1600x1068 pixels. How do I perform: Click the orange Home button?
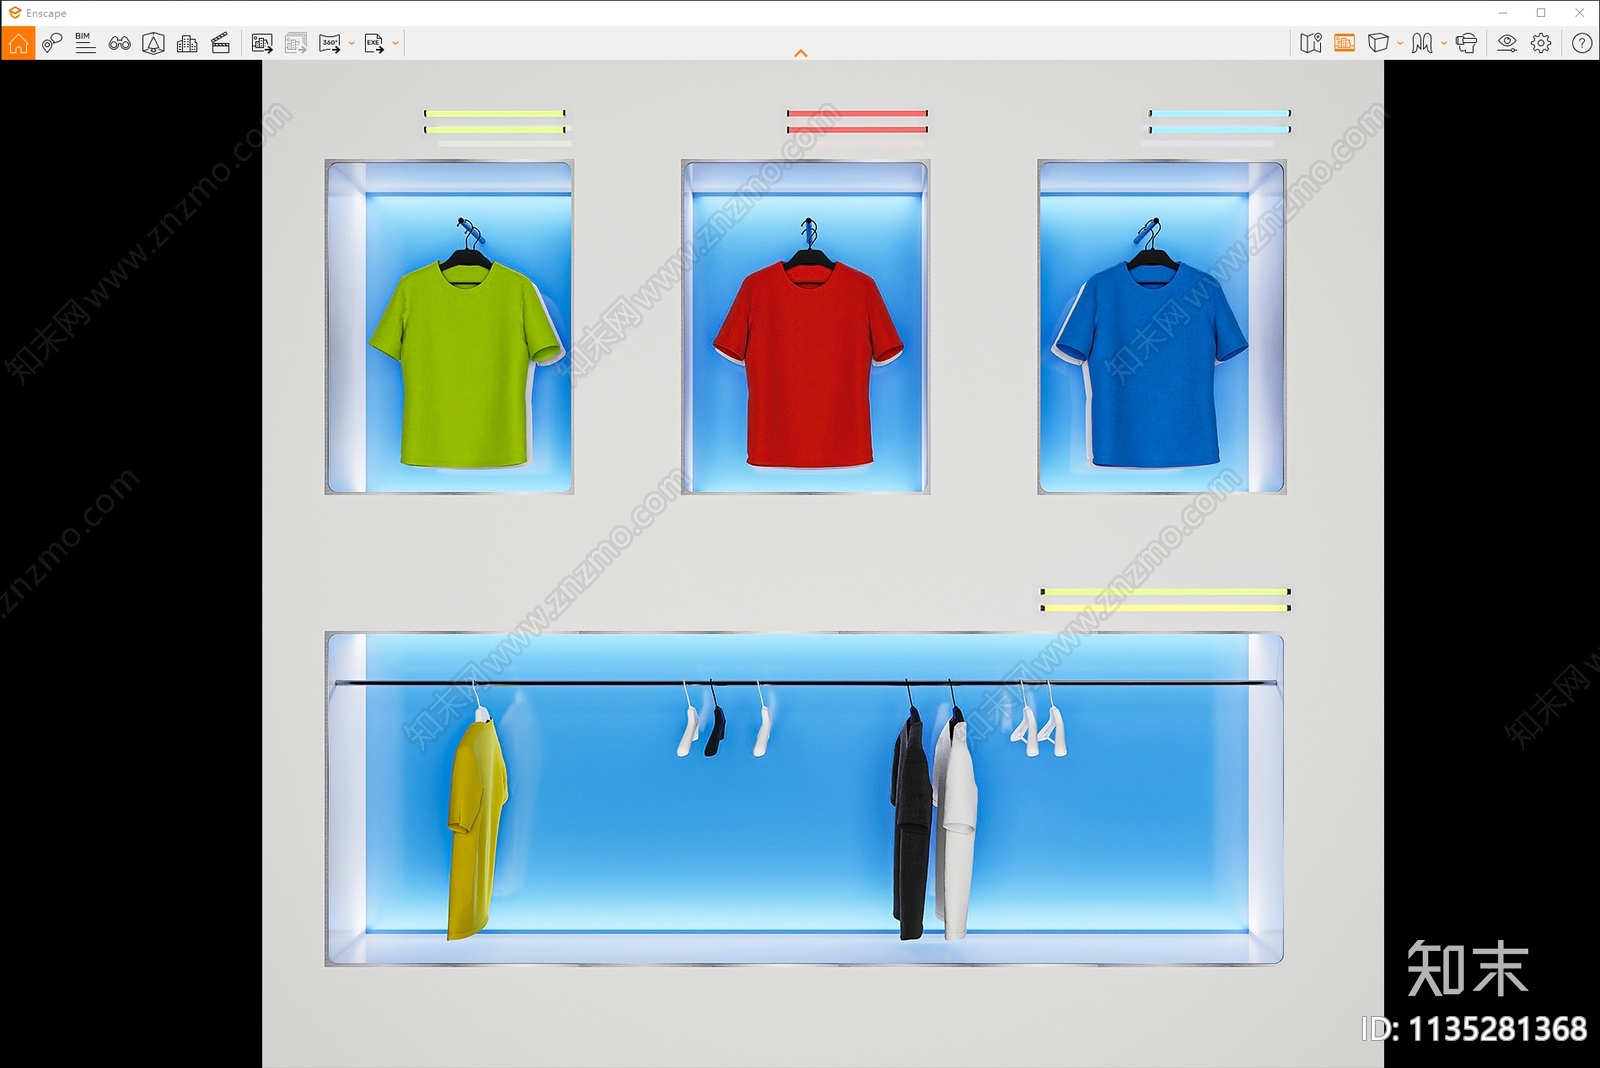pos(18,43)
